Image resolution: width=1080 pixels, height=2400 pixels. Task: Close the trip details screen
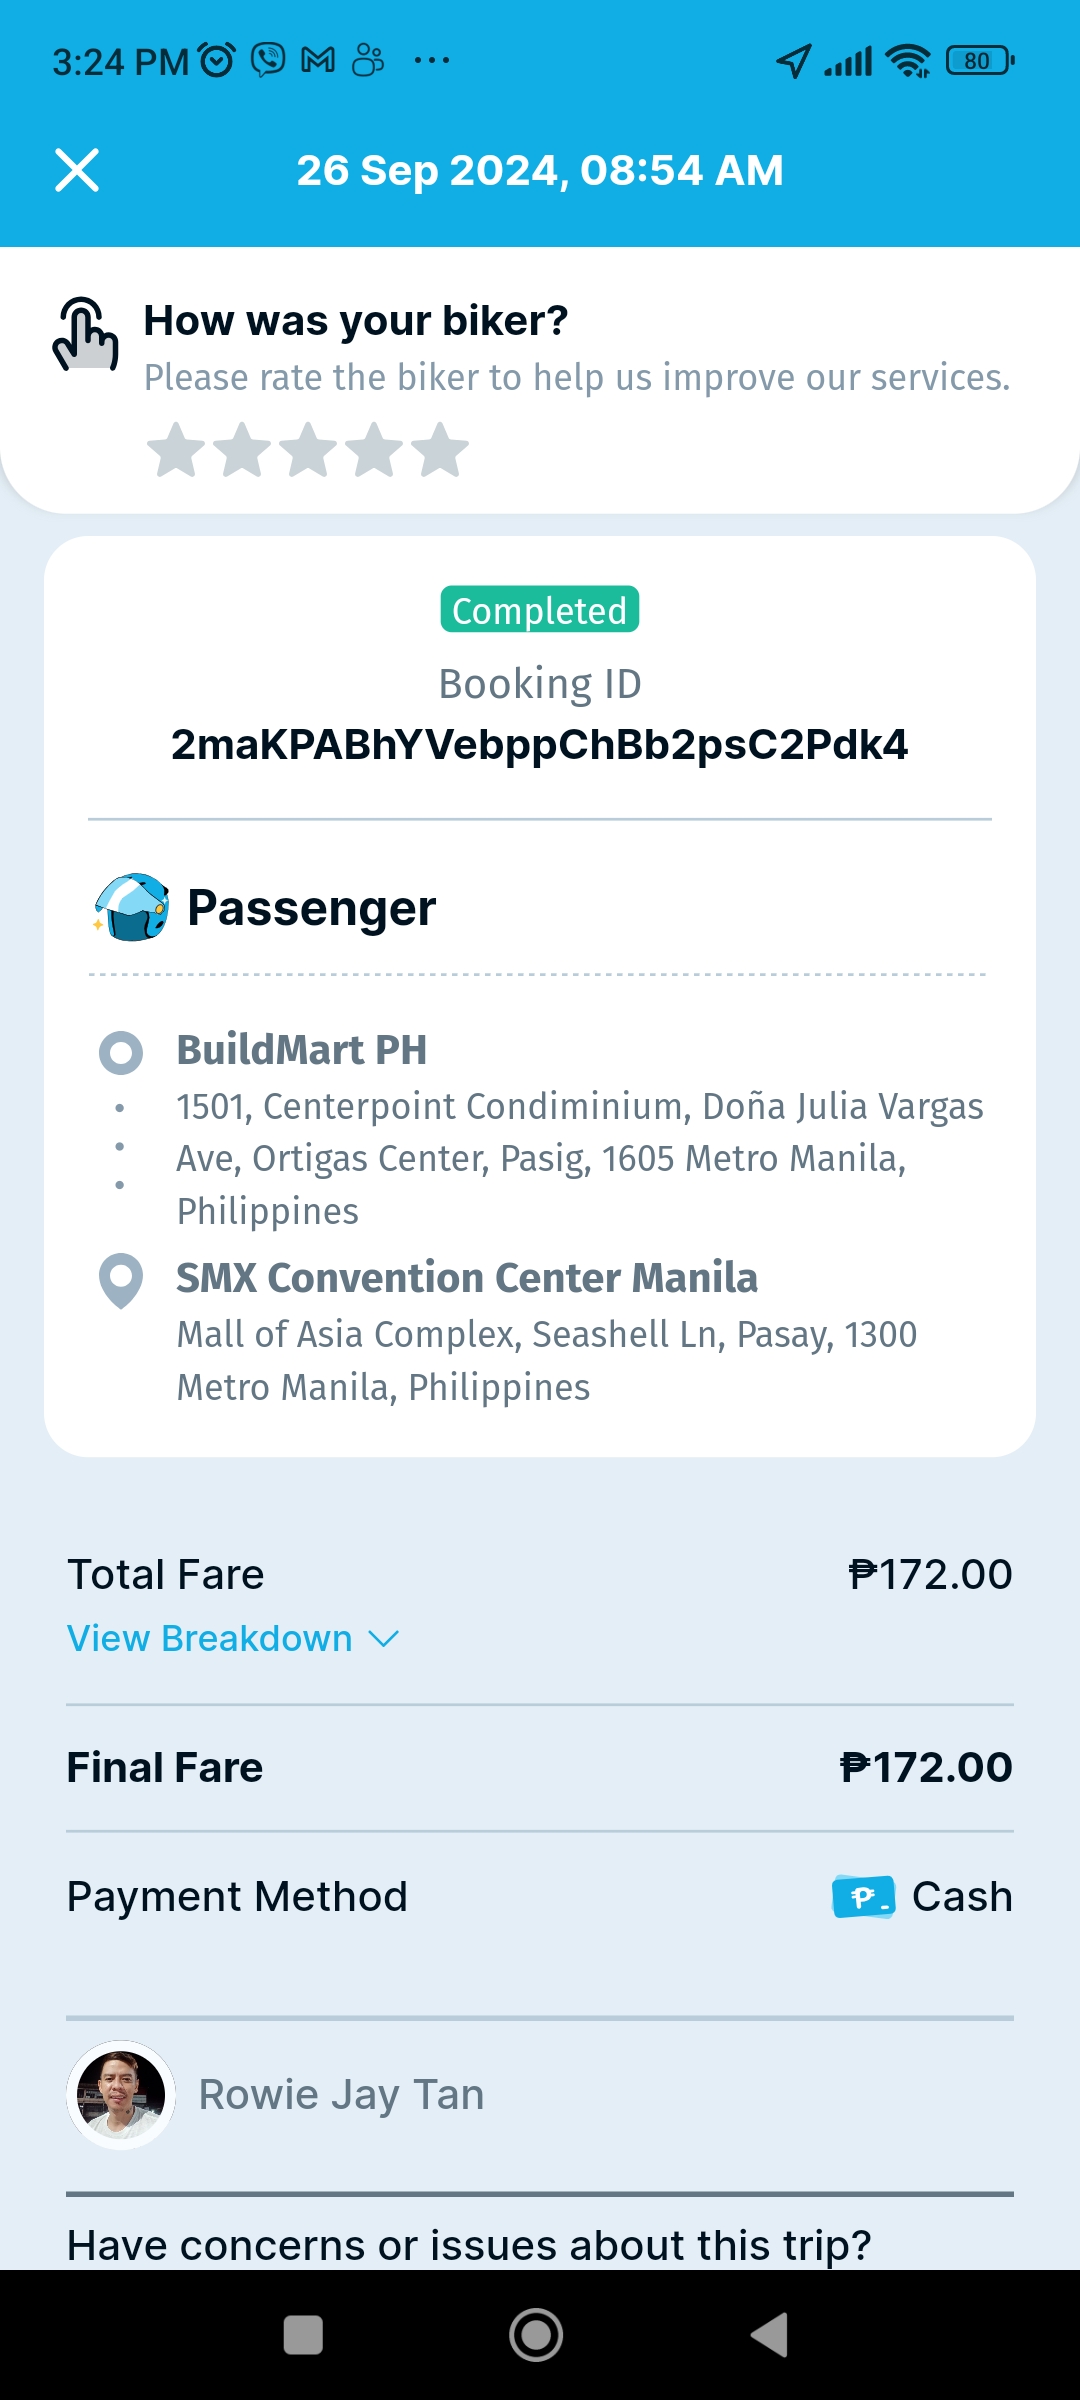77,170
